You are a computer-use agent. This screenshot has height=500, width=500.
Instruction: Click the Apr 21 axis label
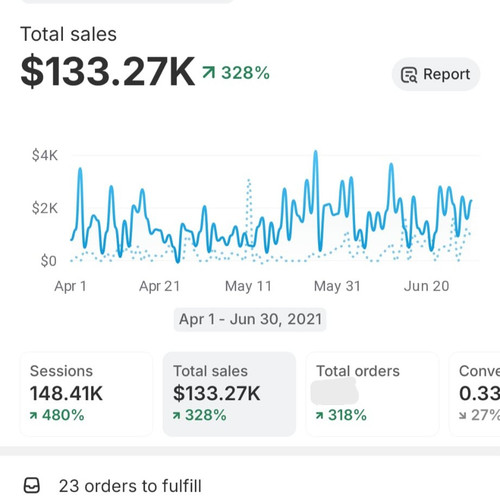tap(159, 286)
